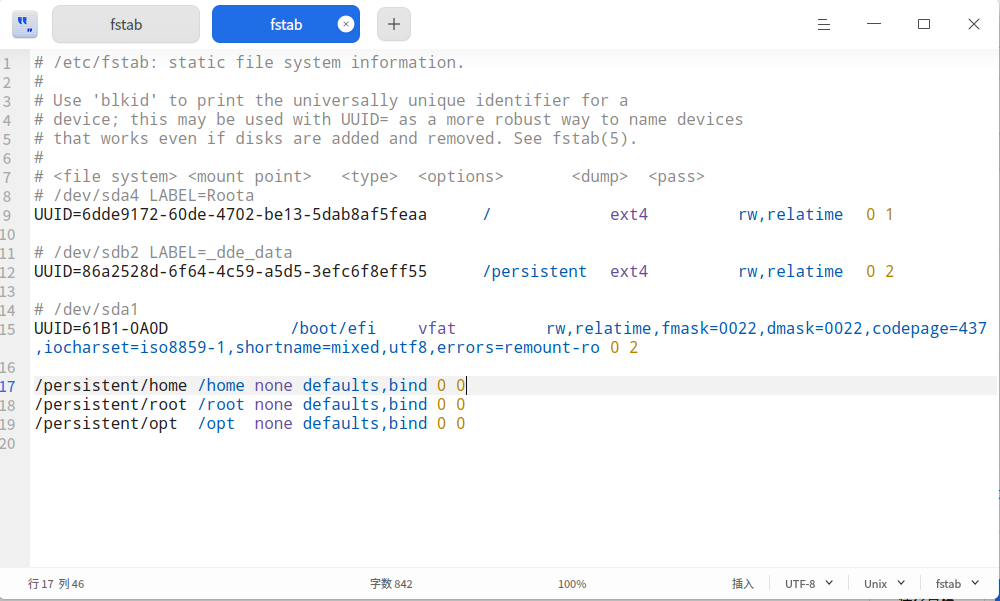Viewport: 1000px width, 601px height.
Task: Click /persistent/home on line 17
Action: tap(110, 385)
